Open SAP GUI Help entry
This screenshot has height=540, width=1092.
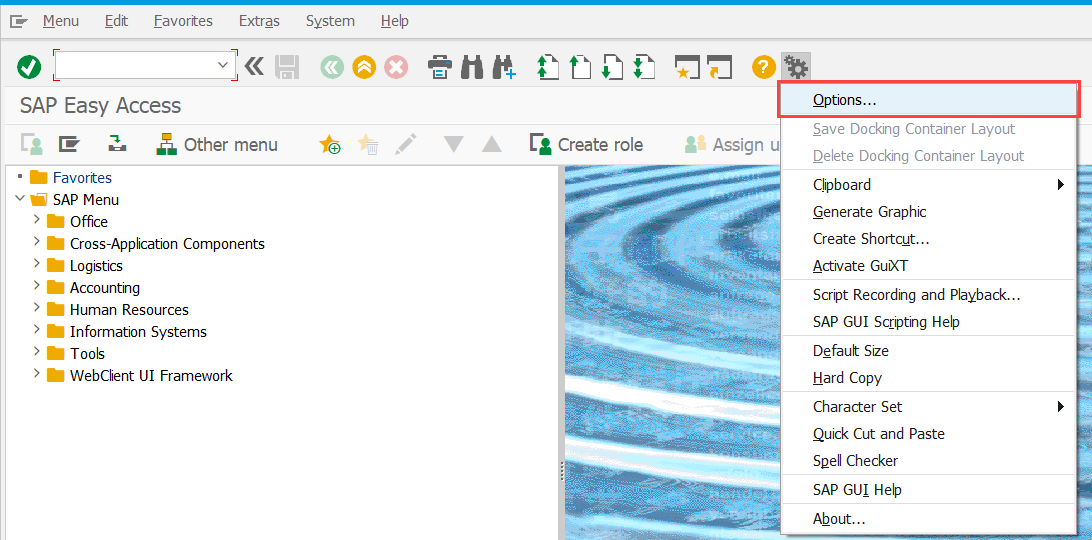point(930,490)
